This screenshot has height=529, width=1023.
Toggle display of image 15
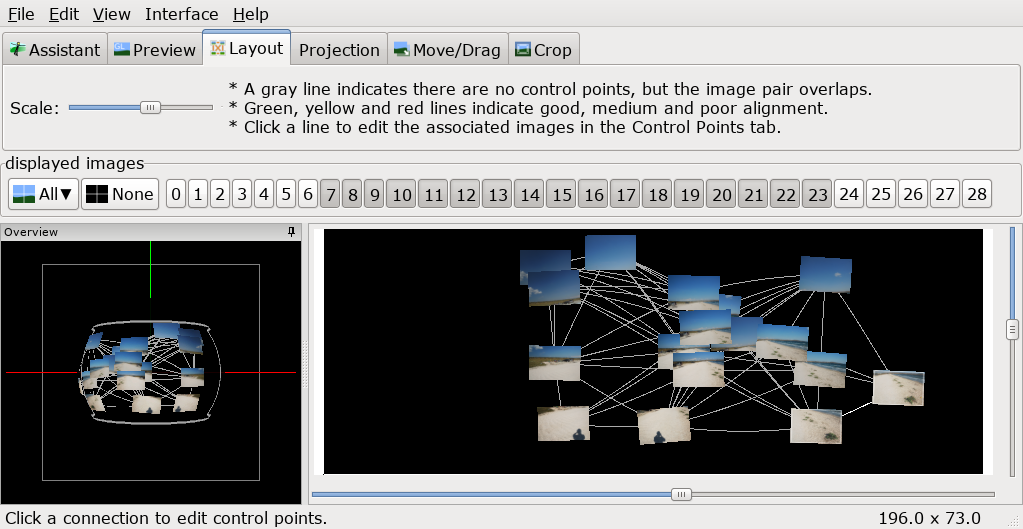pos(561,194)
